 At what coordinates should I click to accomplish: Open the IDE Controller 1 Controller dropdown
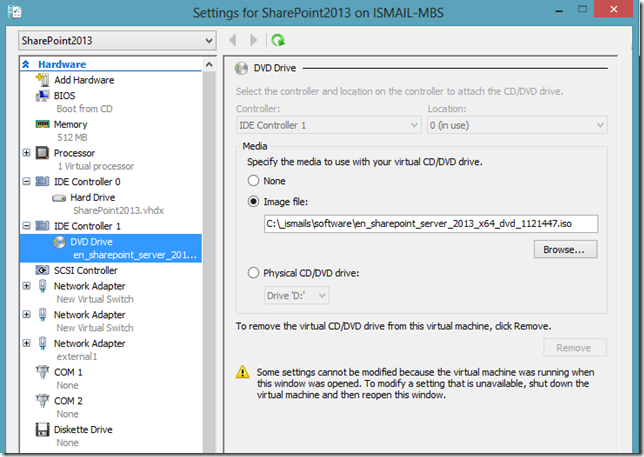329,125
